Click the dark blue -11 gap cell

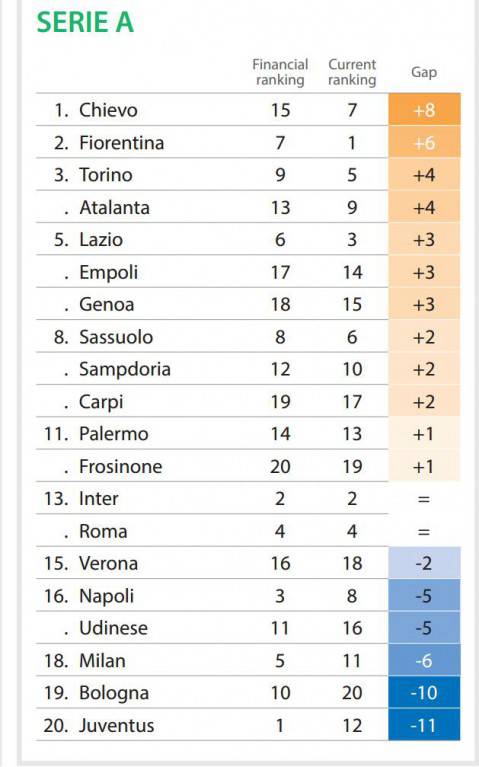pyautogui.click(x=424, y=725)
